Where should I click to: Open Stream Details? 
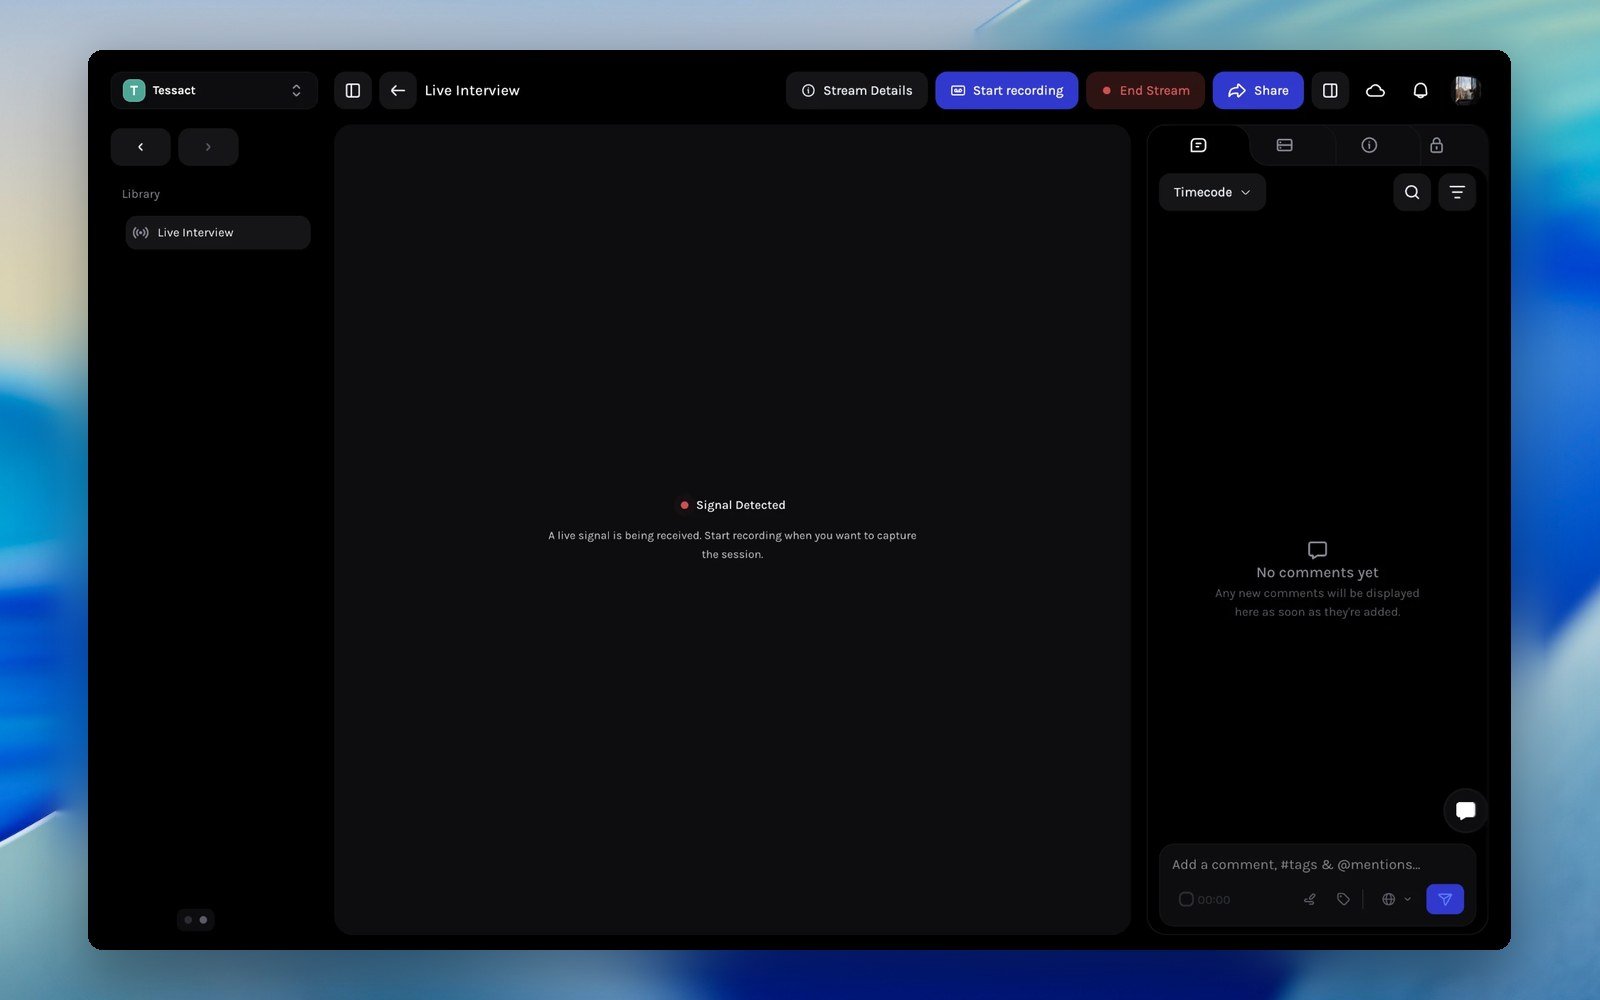[857, 90]
